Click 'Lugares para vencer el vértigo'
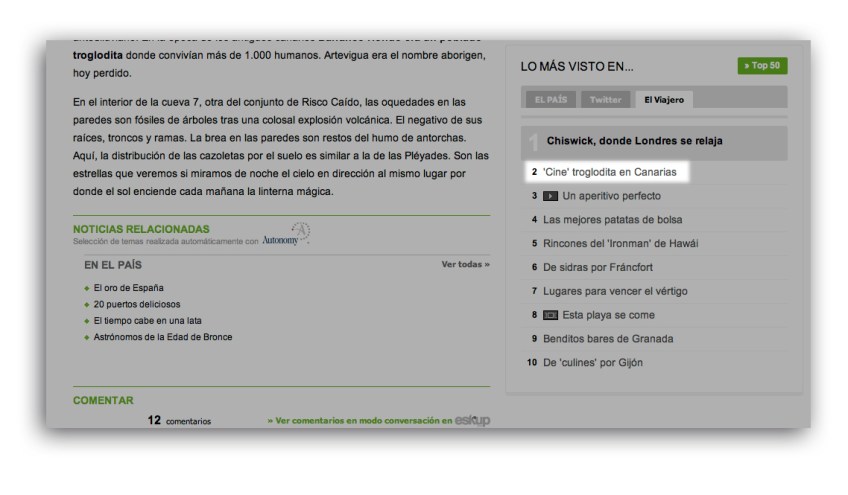The image size is (848, 495). click(x=615, y=291)
